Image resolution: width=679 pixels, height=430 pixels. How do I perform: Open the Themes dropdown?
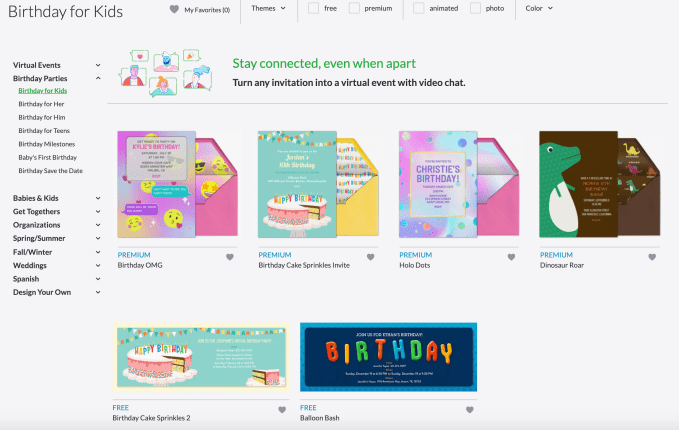pos(268,8)
